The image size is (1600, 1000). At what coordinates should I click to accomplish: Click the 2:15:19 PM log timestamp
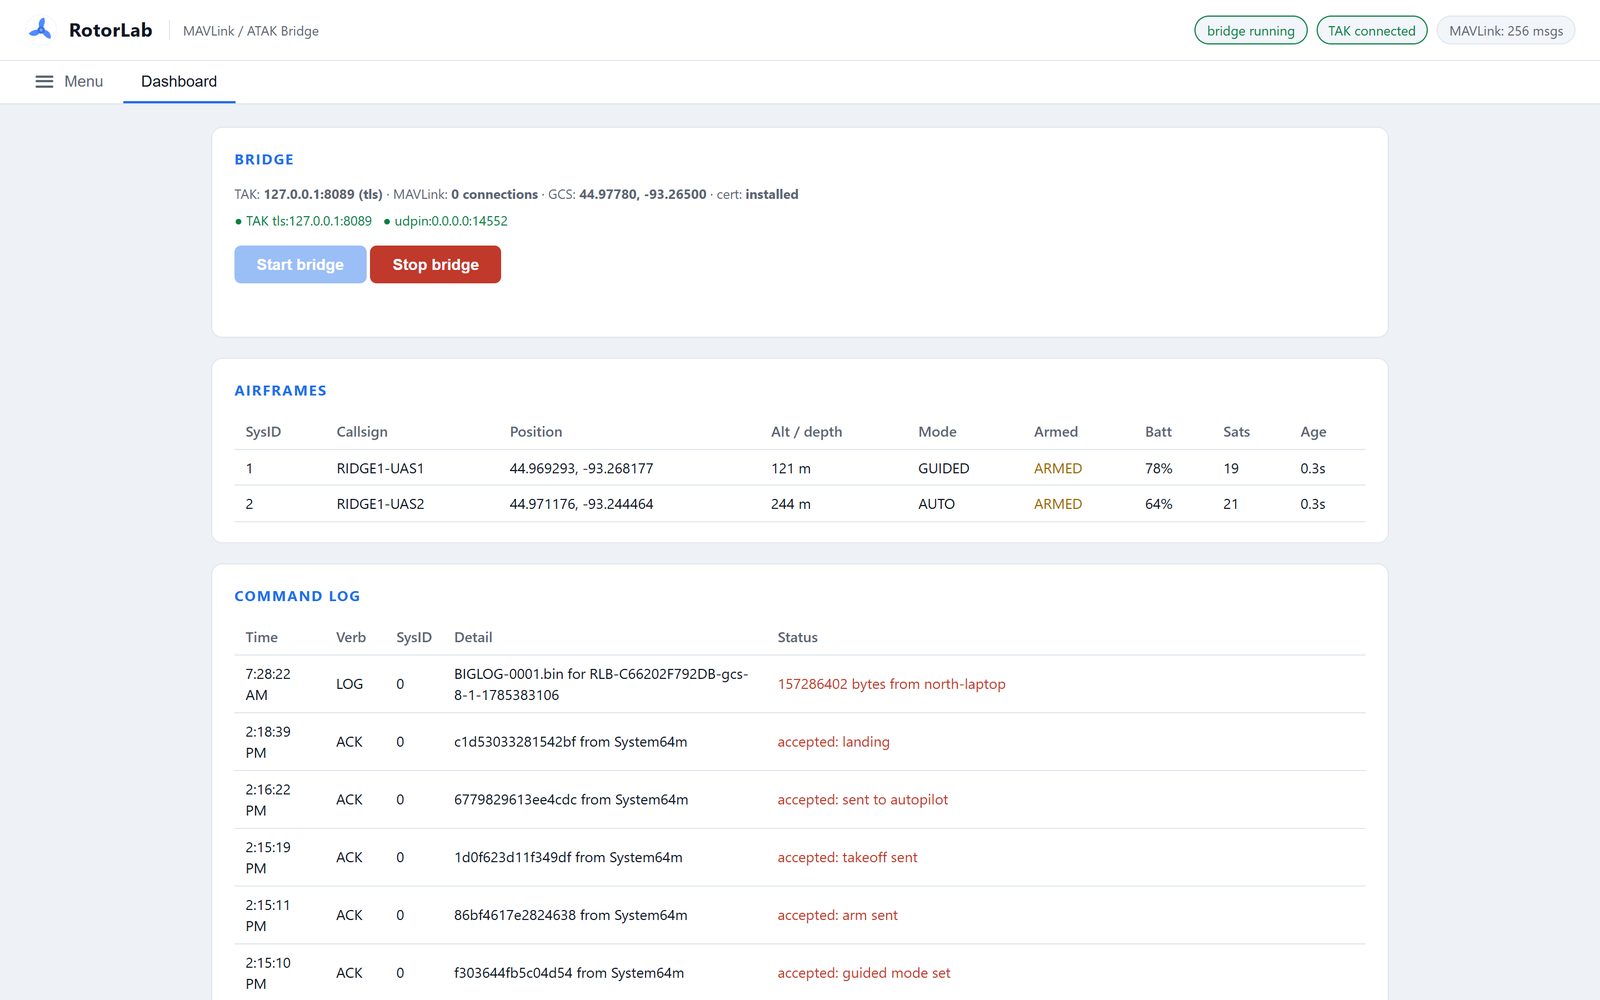(x=268, y=858)
